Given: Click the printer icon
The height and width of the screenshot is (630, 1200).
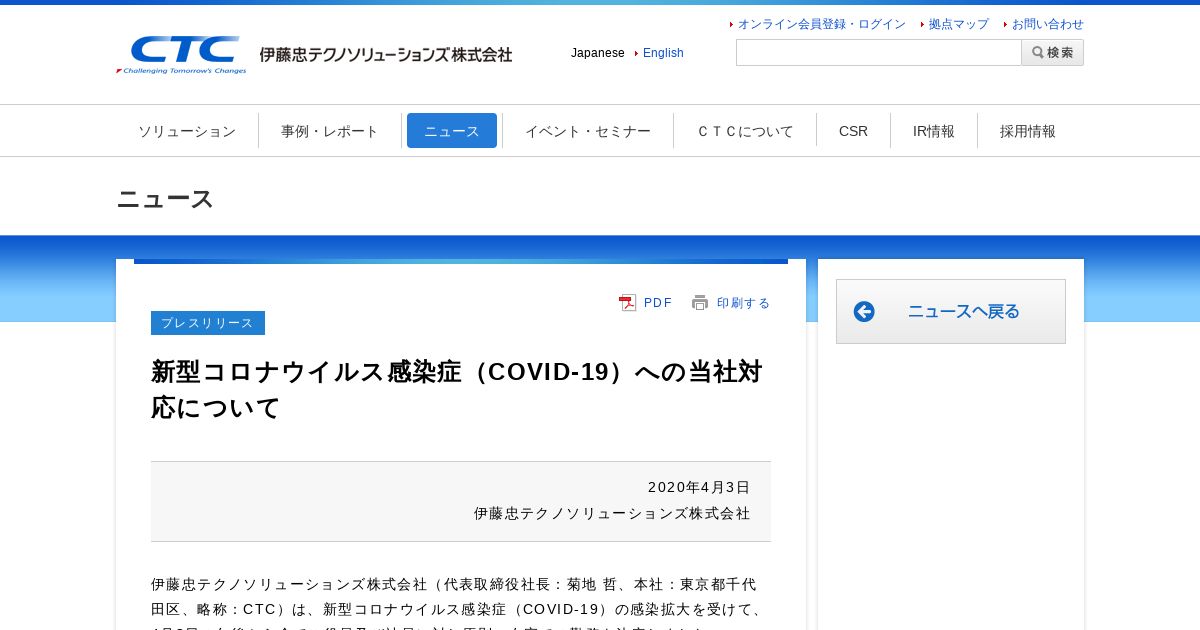Looking at the screenshot, I should coord(700,303).
